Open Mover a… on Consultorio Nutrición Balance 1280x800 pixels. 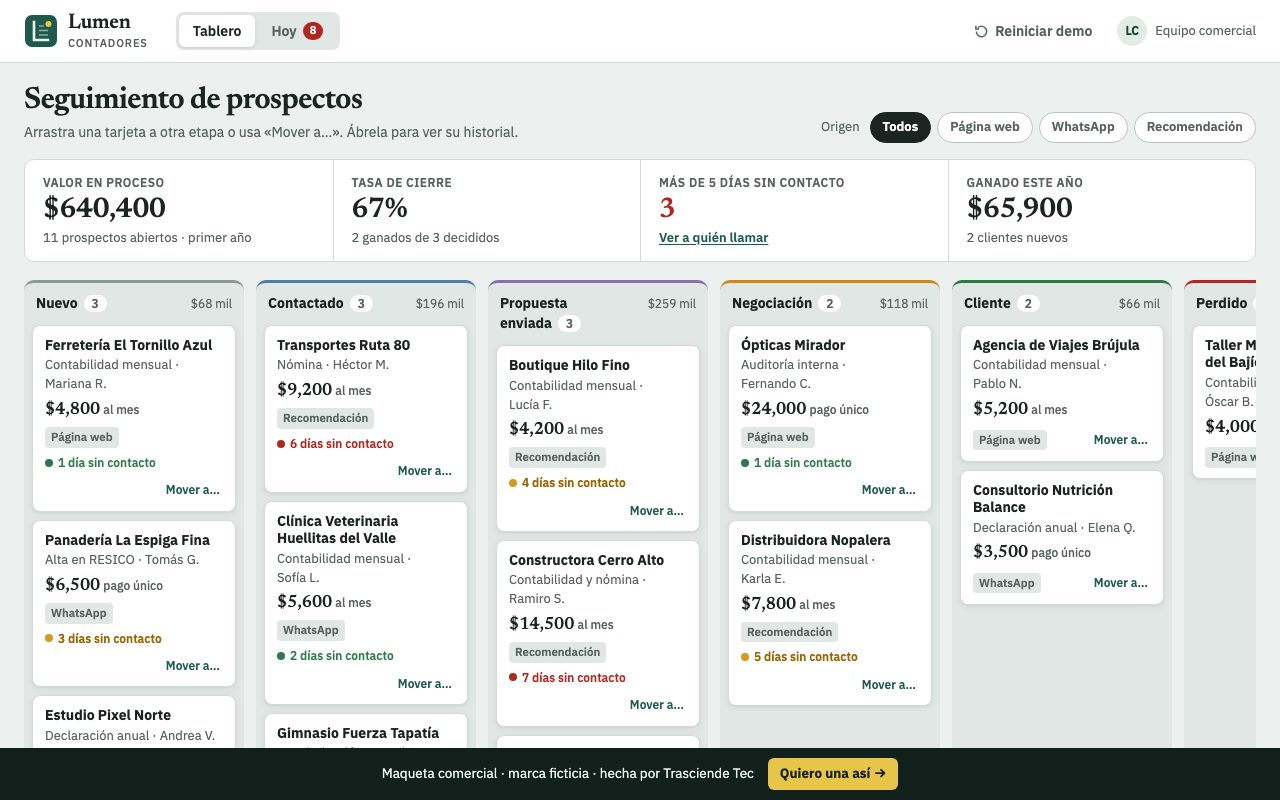(x=1121, y=583)
